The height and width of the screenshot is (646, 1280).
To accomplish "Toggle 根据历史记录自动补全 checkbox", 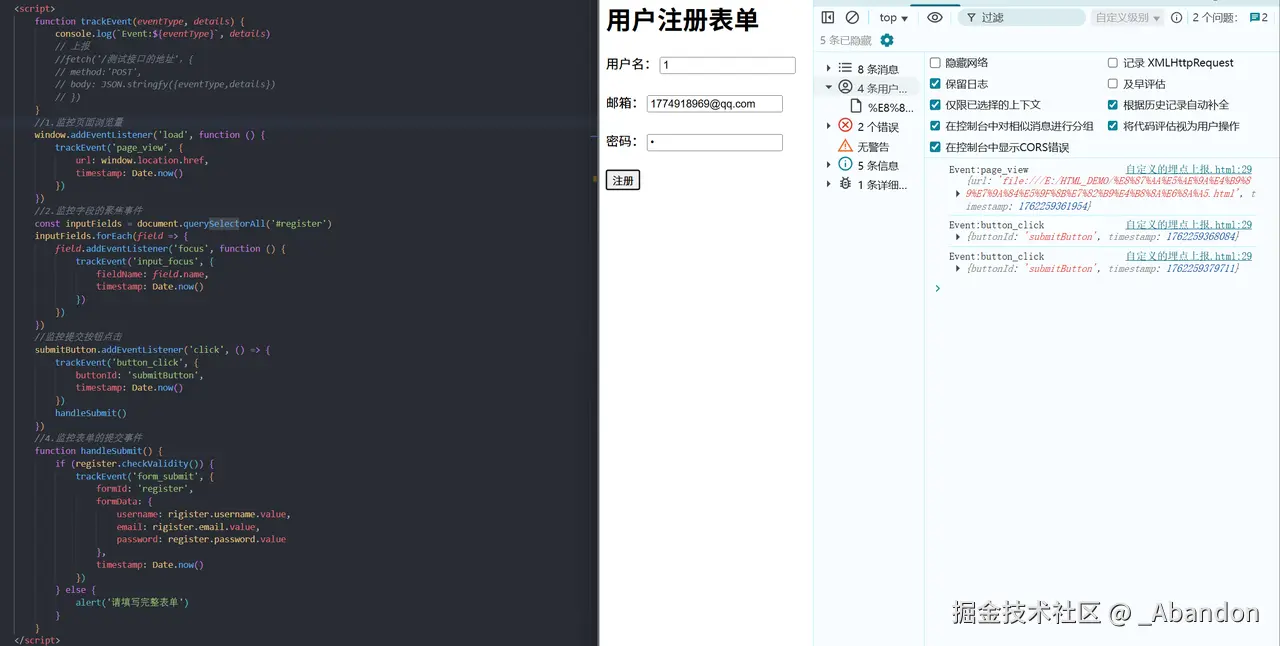I will [1113, 105].
